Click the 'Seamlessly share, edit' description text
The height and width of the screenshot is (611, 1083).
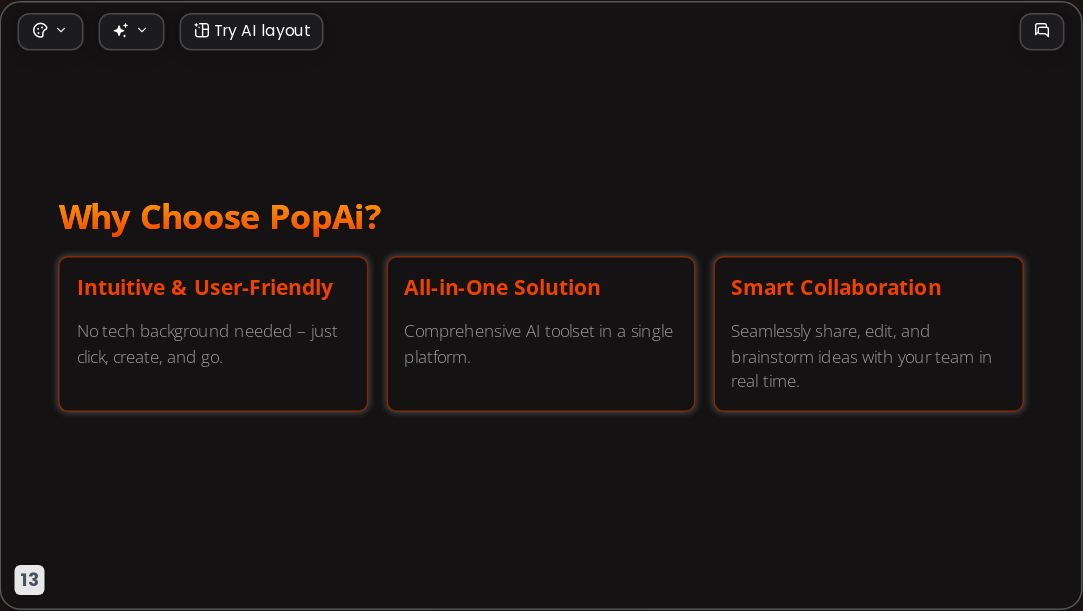[x=861, y=356]
